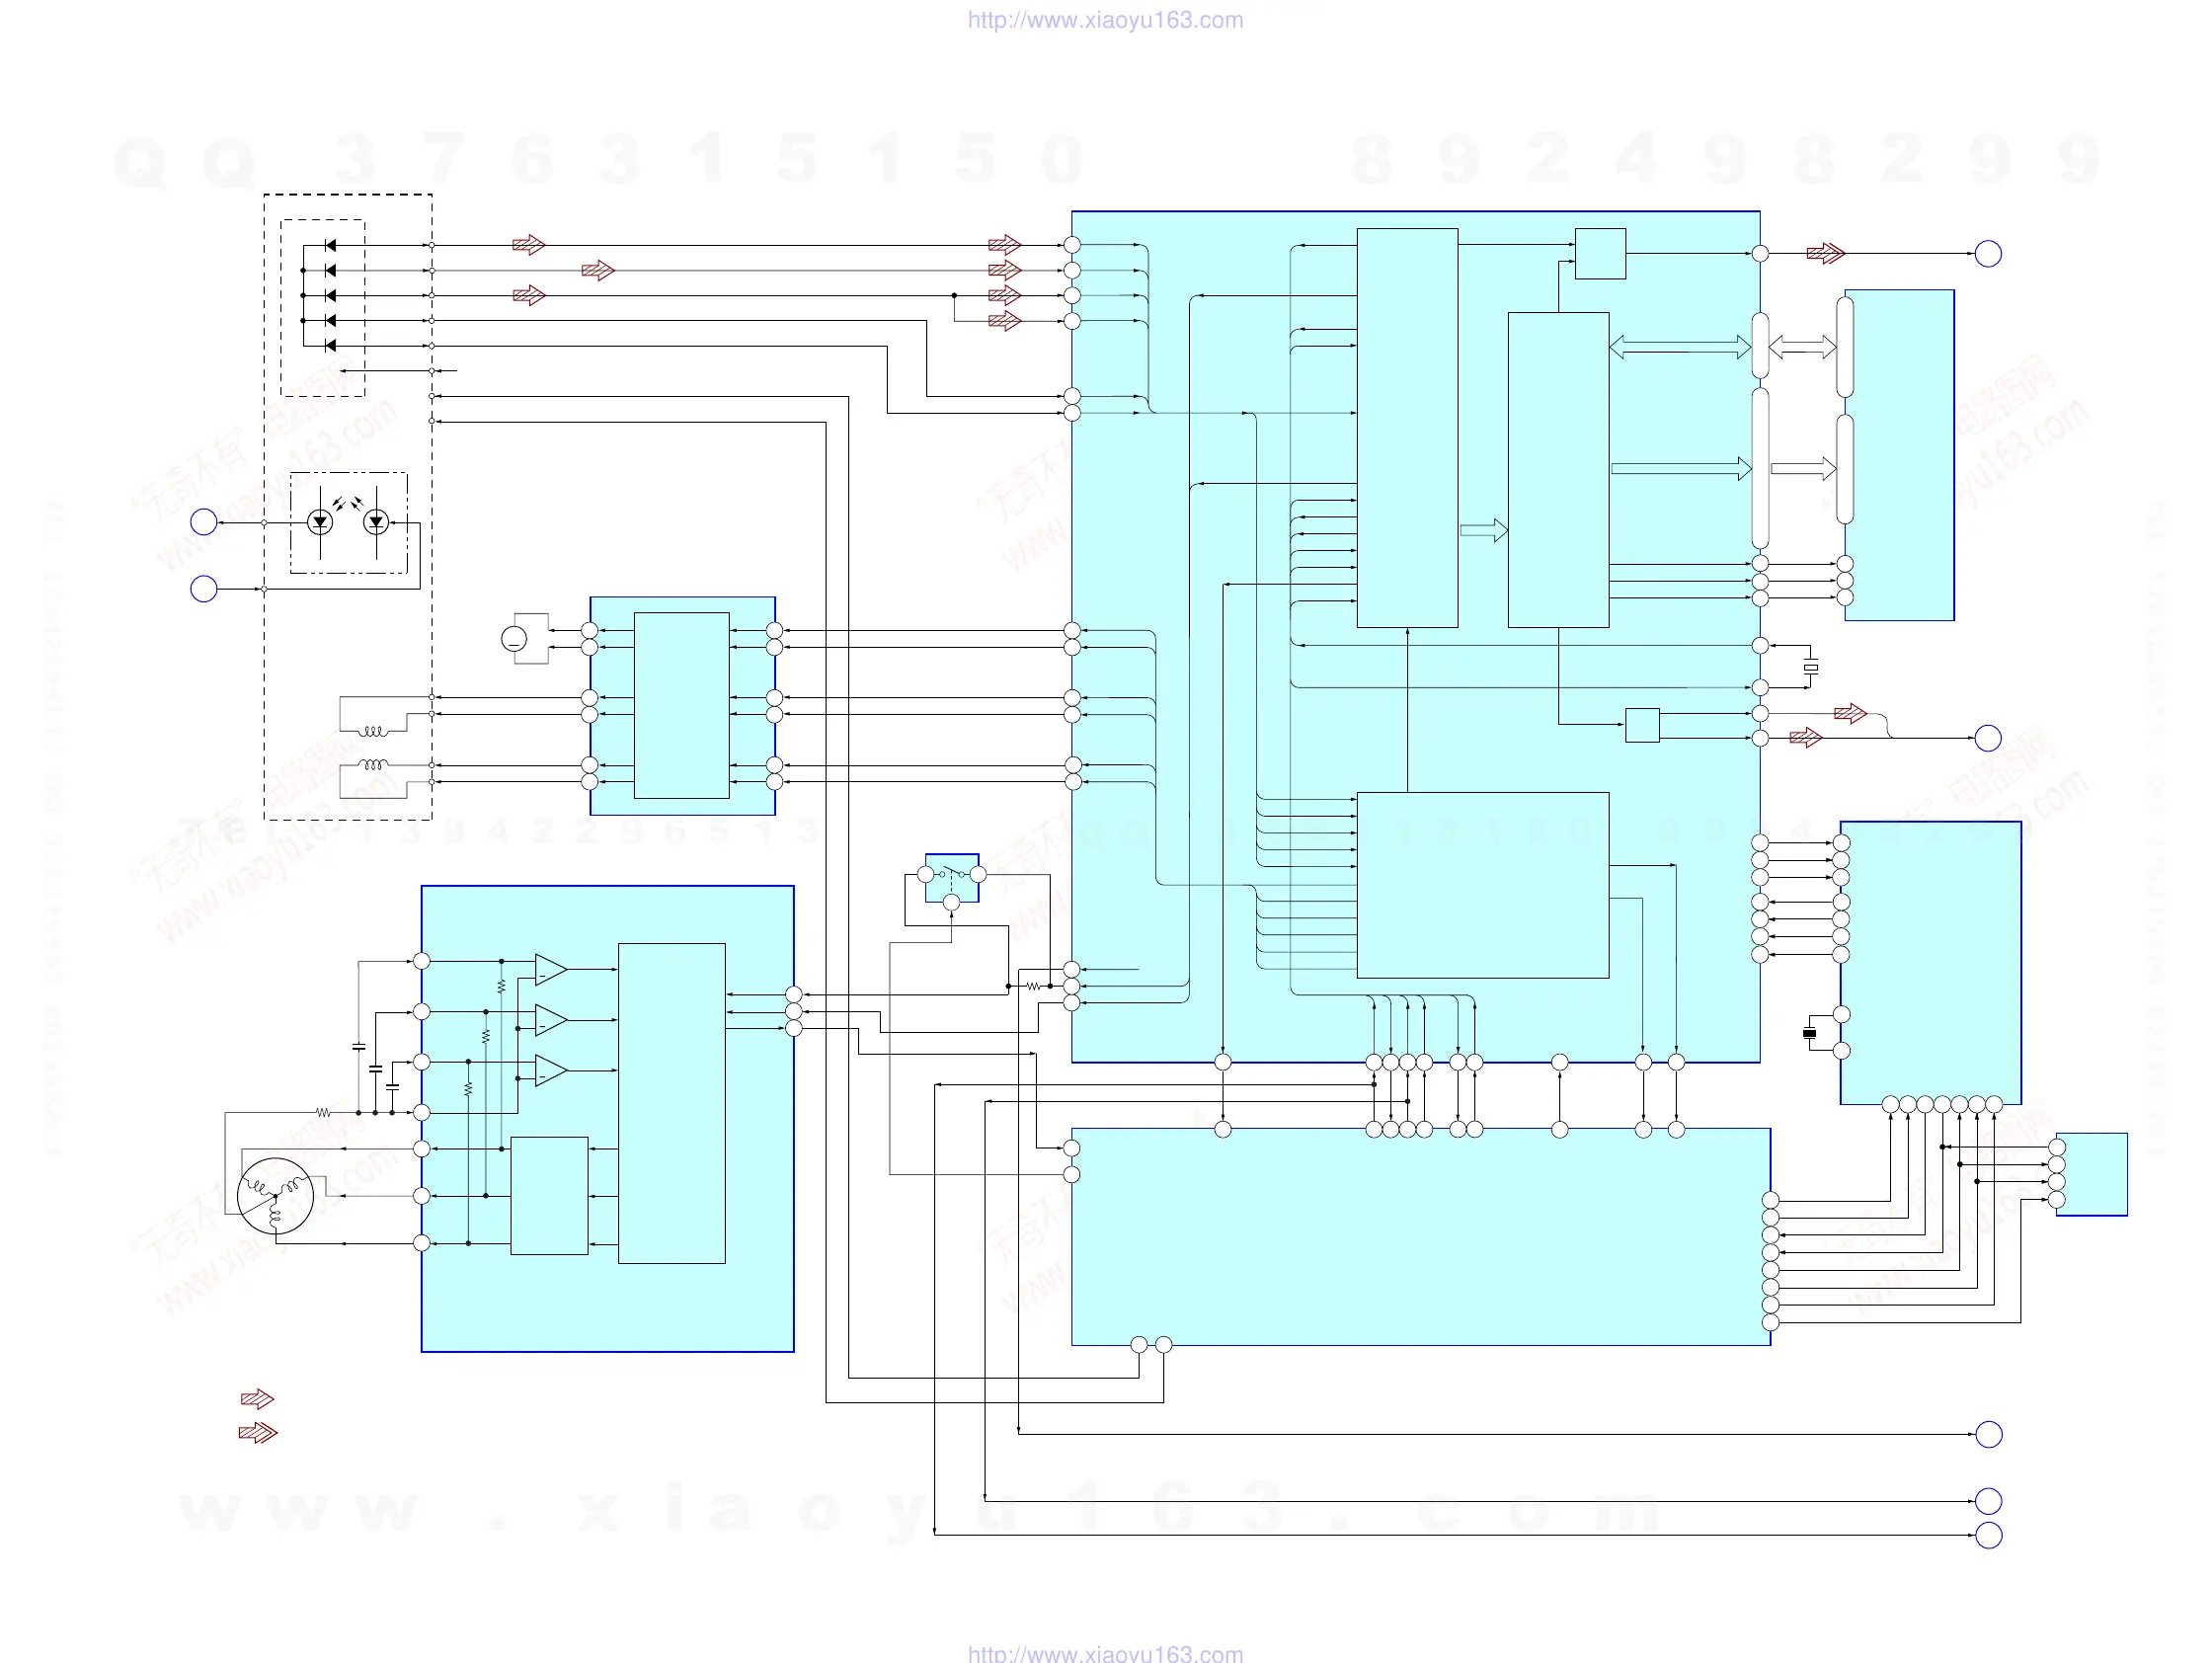Viewport: 2212px width, 1663px height.
Task: Click the blue terminal circle at top right
Action: 1988,254
